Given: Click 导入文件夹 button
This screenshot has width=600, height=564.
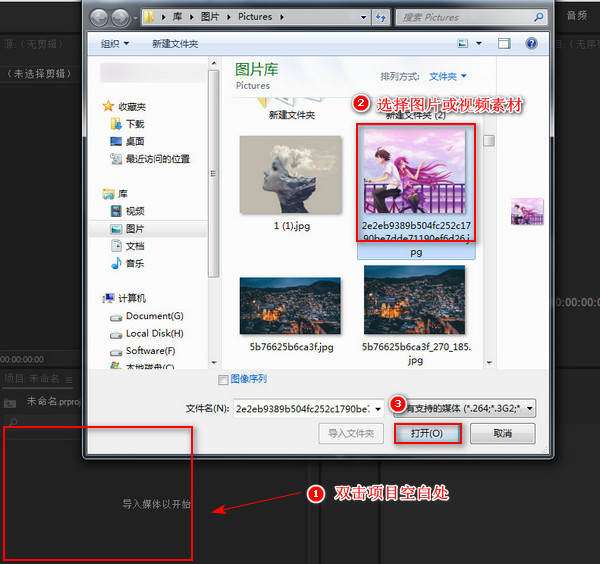Looking at the screenshot, I should [351, 434].
